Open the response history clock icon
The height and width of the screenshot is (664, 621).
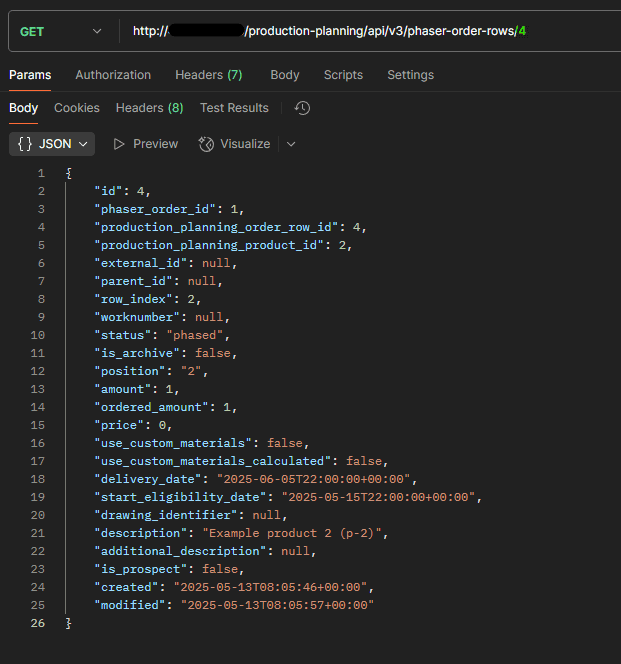pyautogui.click(x=302, y=108)
